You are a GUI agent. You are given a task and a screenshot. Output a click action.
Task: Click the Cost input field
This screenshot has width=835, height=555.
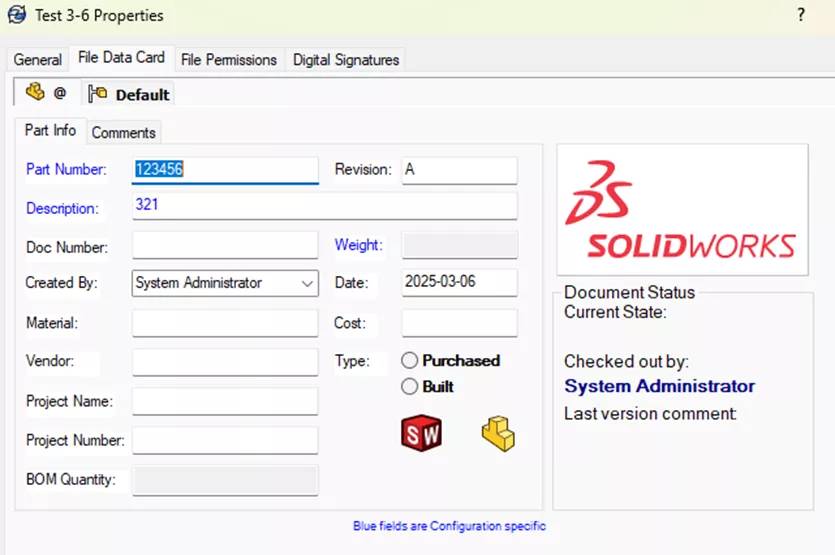(460, 323)
